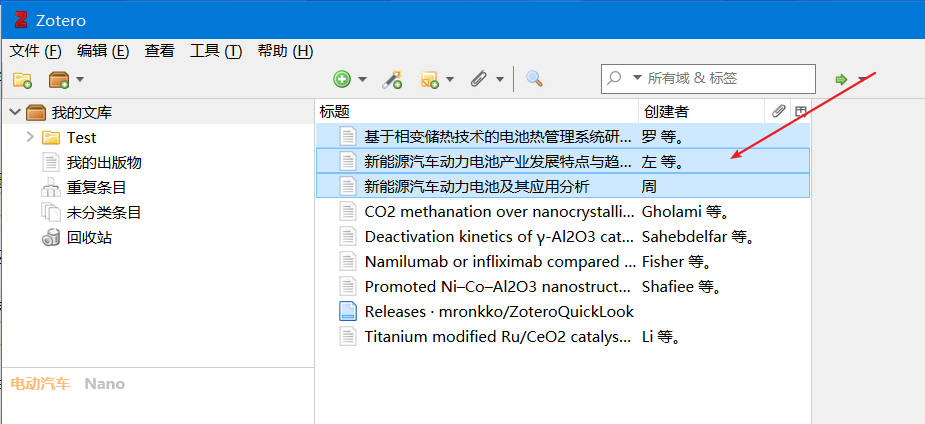Click creator cell 周
Screen dimensions: 925x424
[x=649, y=187]
